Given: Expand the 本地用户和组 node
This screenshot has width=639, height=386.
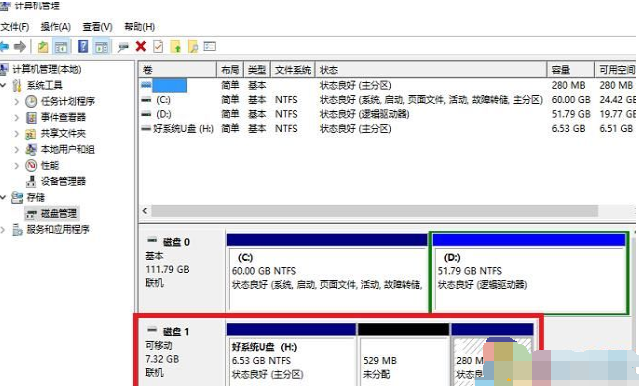Looking at the screenshot, I should tap(17, 149).
